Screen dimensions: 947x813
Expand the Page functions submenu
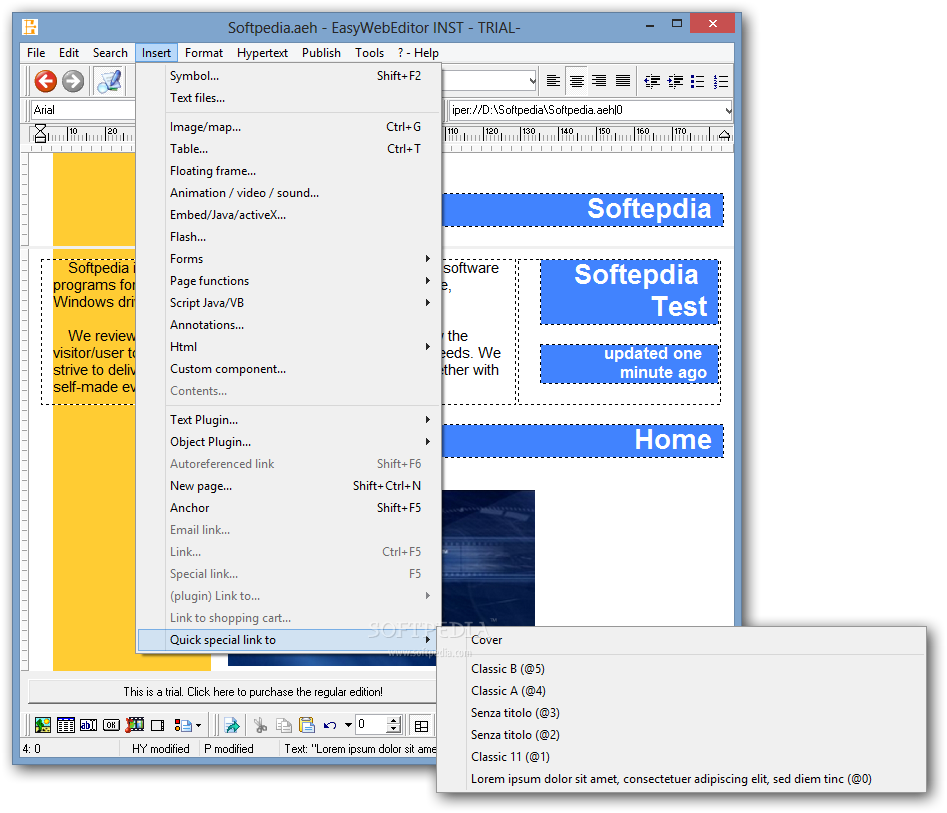pyautogui.click(x=289, y=281)
